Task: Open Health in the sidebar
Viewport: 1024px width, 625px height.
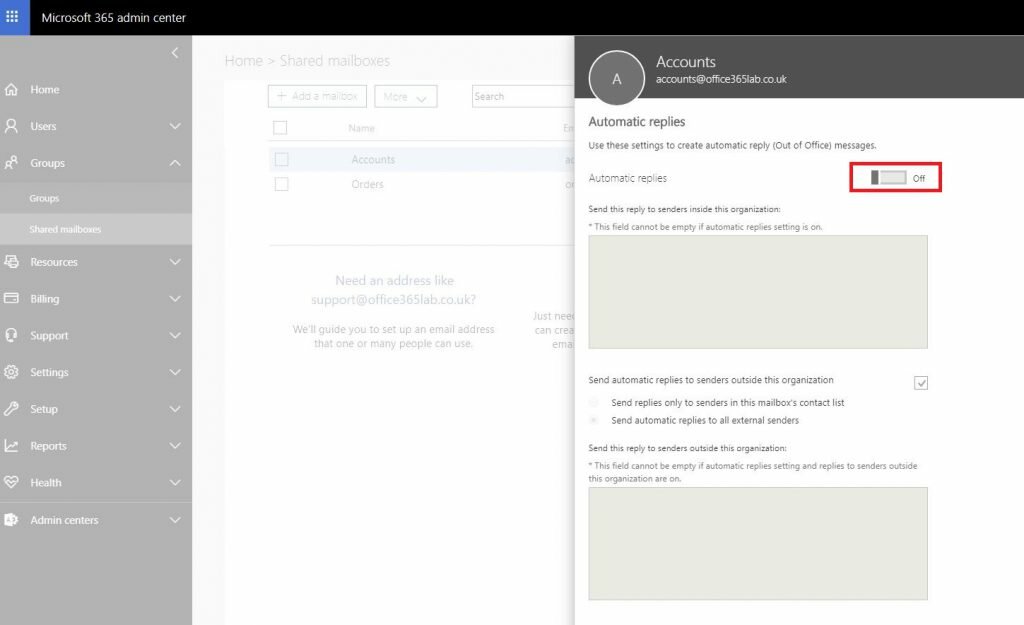Action: [46, 483]
